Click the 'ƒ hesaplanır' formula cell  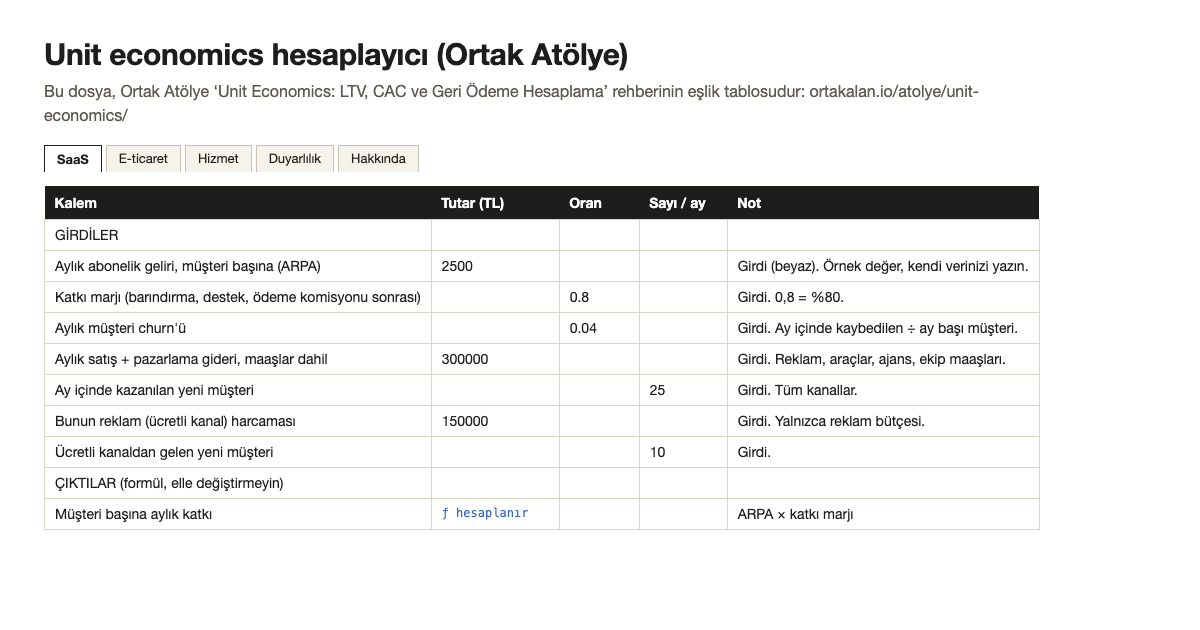[496, 514]
